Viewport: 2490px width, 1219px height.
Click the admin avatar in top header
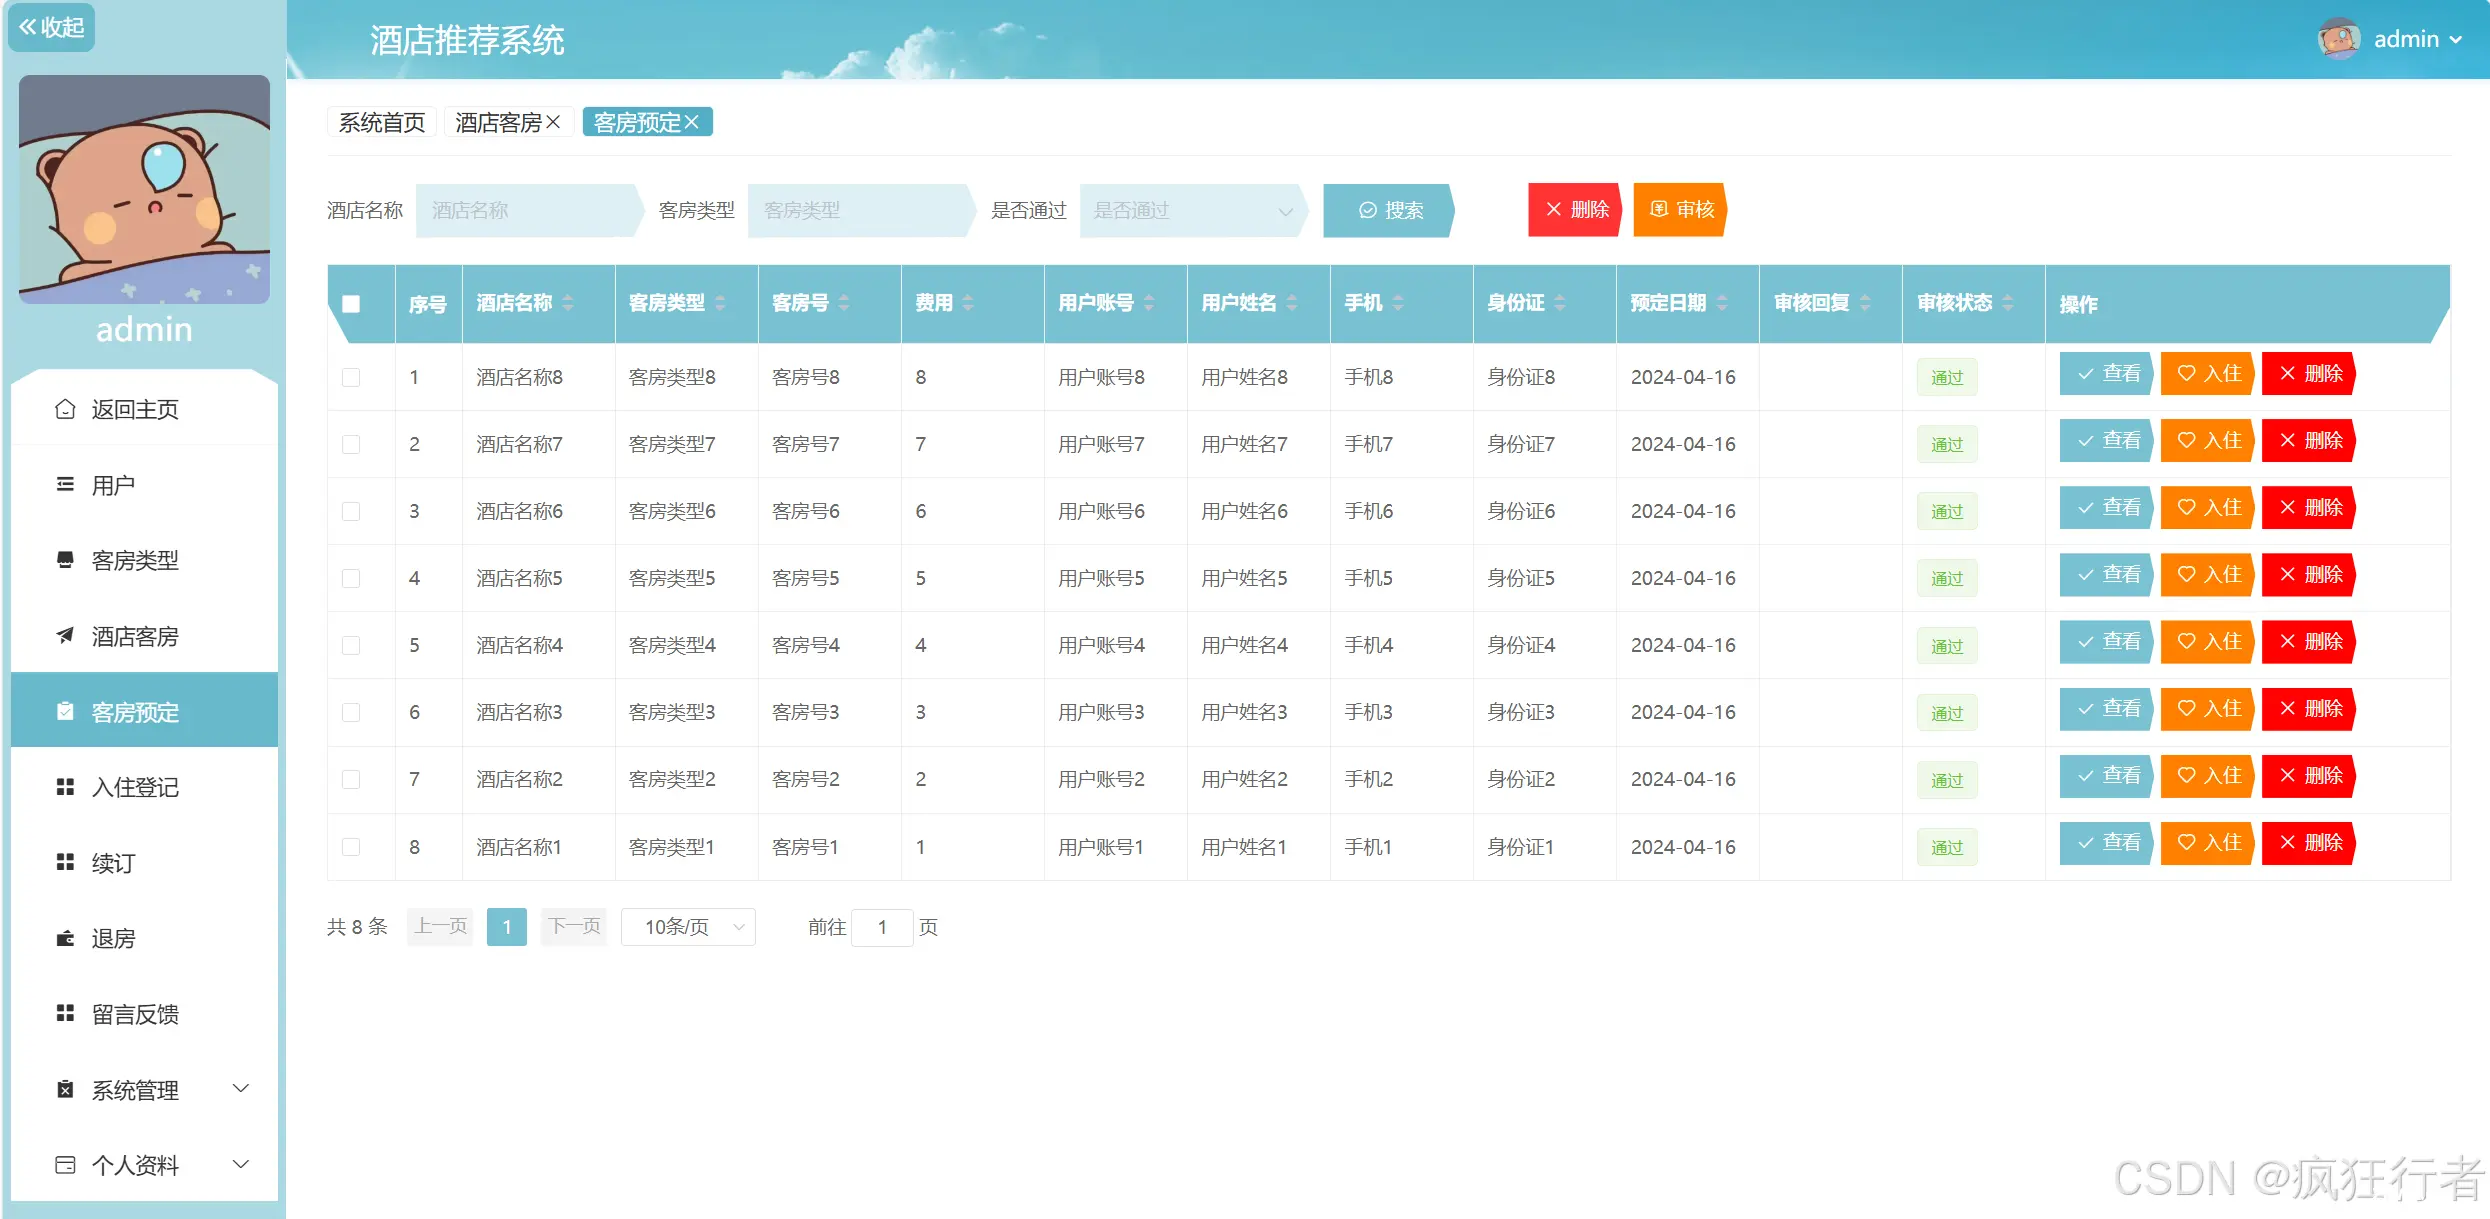click(2339, 39)
